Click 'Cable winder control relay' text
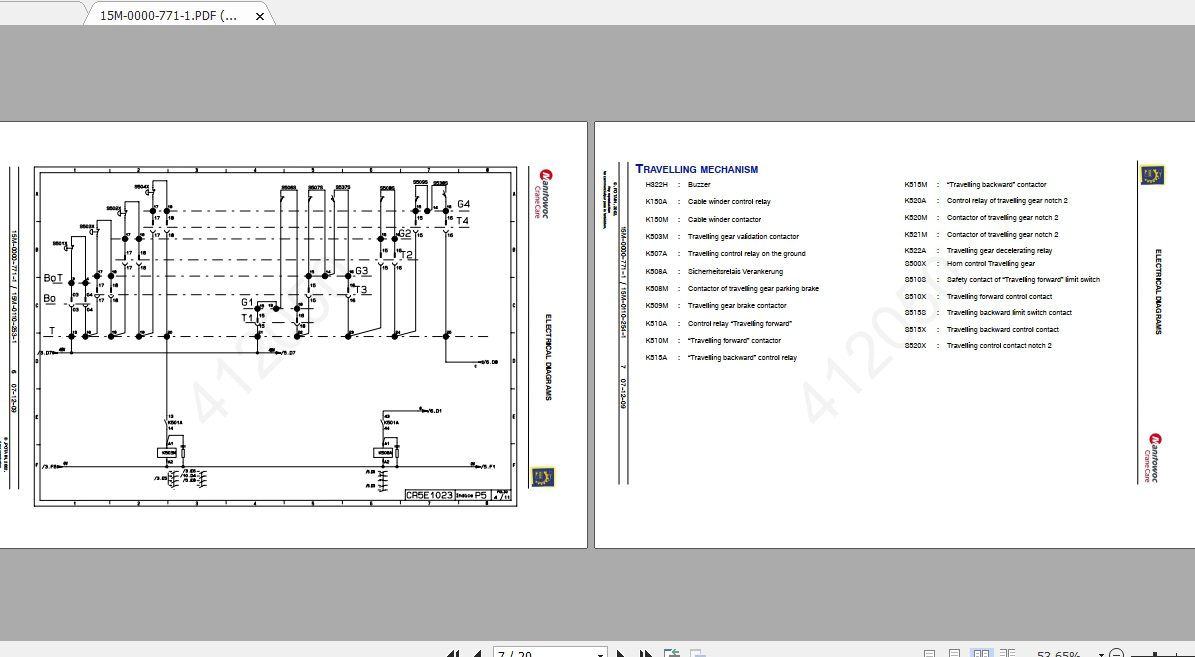The height and width of the screenshot is (657, 1195). coord(729,202)
